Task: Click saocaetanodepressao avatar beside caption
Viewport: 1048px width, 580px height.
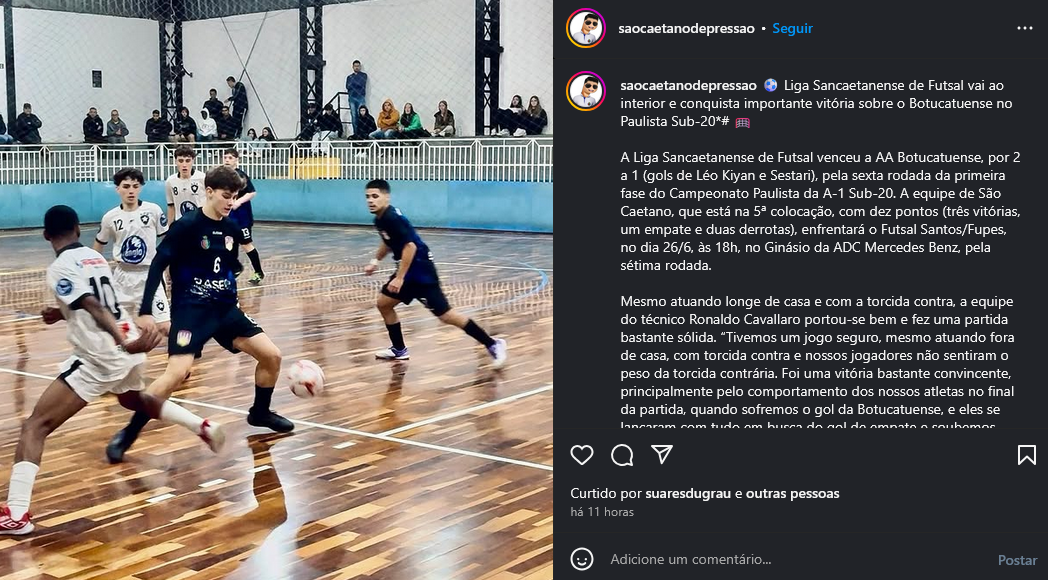Action: click(x=586, y=91)
